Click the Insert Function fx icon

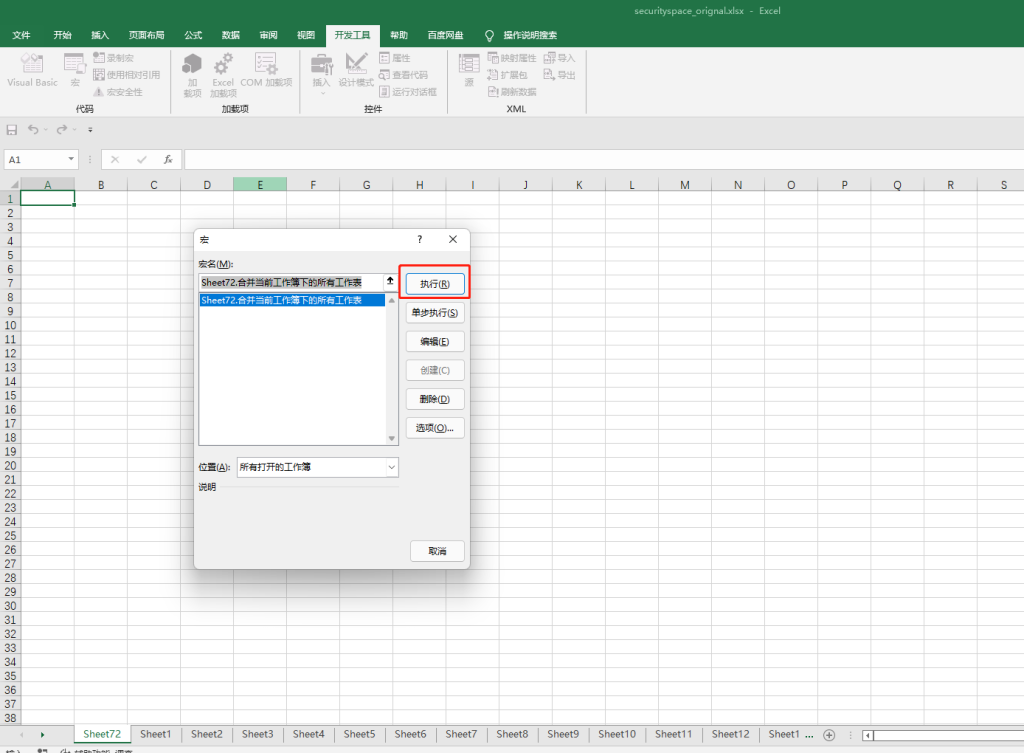click(x=168, y=159)
